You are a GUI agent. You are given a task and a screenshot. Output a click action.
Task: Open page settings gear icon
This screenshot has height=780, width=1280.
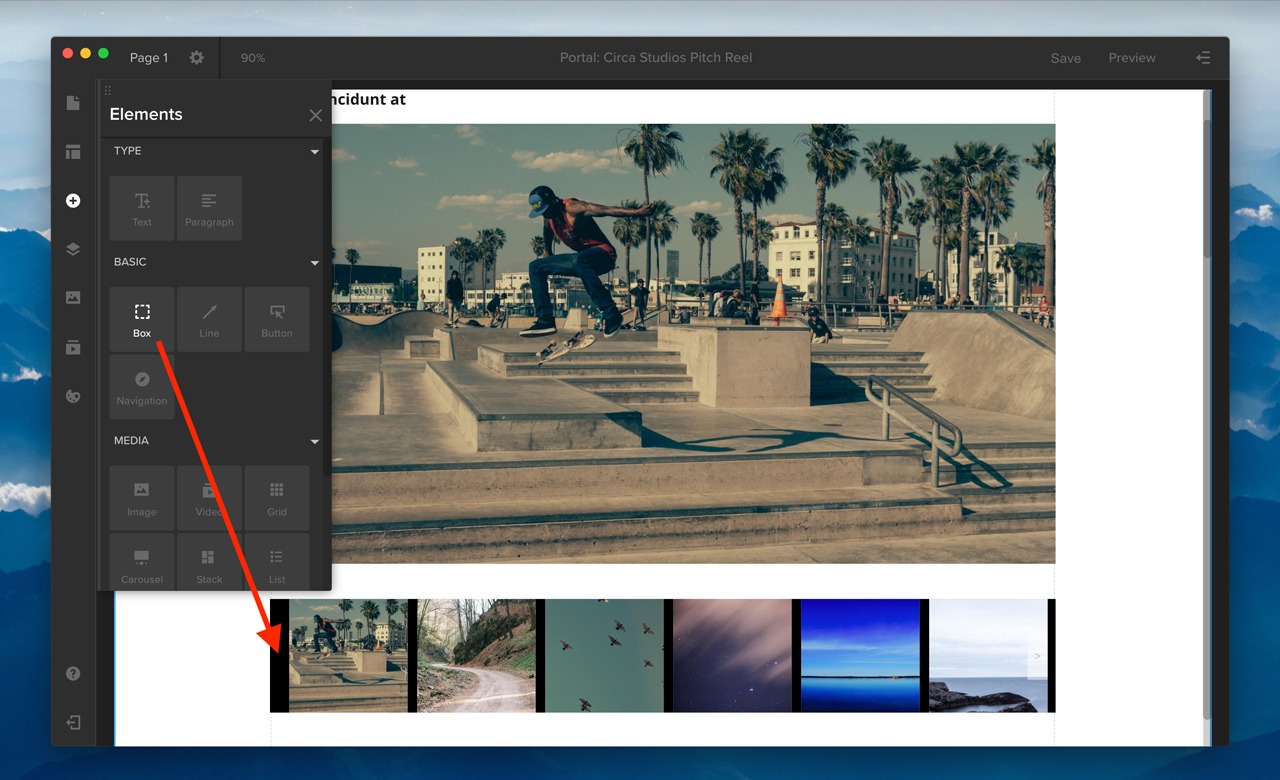(197, 58)
